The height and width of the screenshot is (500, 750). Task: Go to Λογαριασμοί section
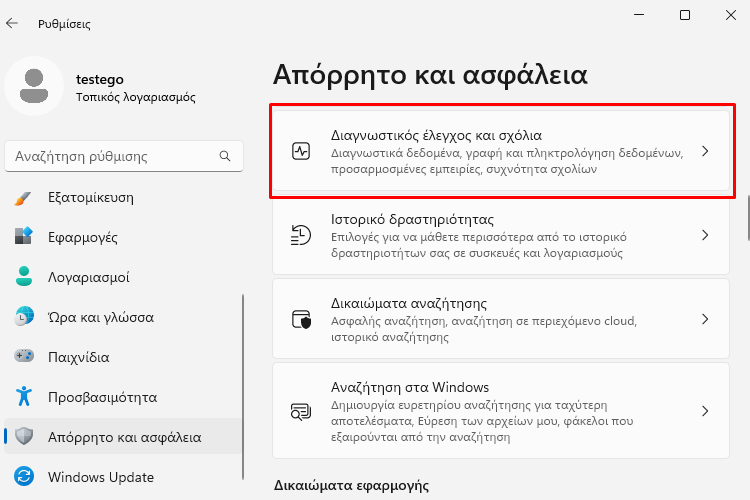pyautogui.click(x=123, y=277)
